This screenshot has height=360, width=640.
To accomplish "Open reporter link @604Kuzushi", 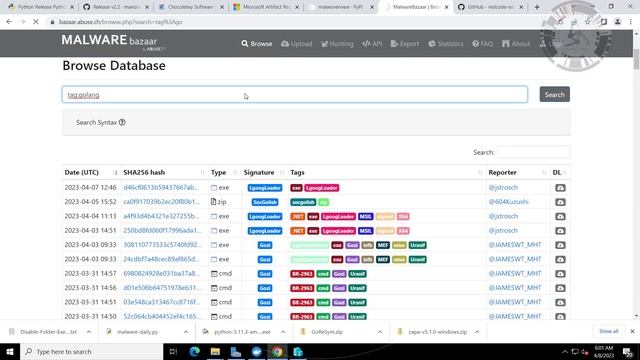I will click(508, 202).
